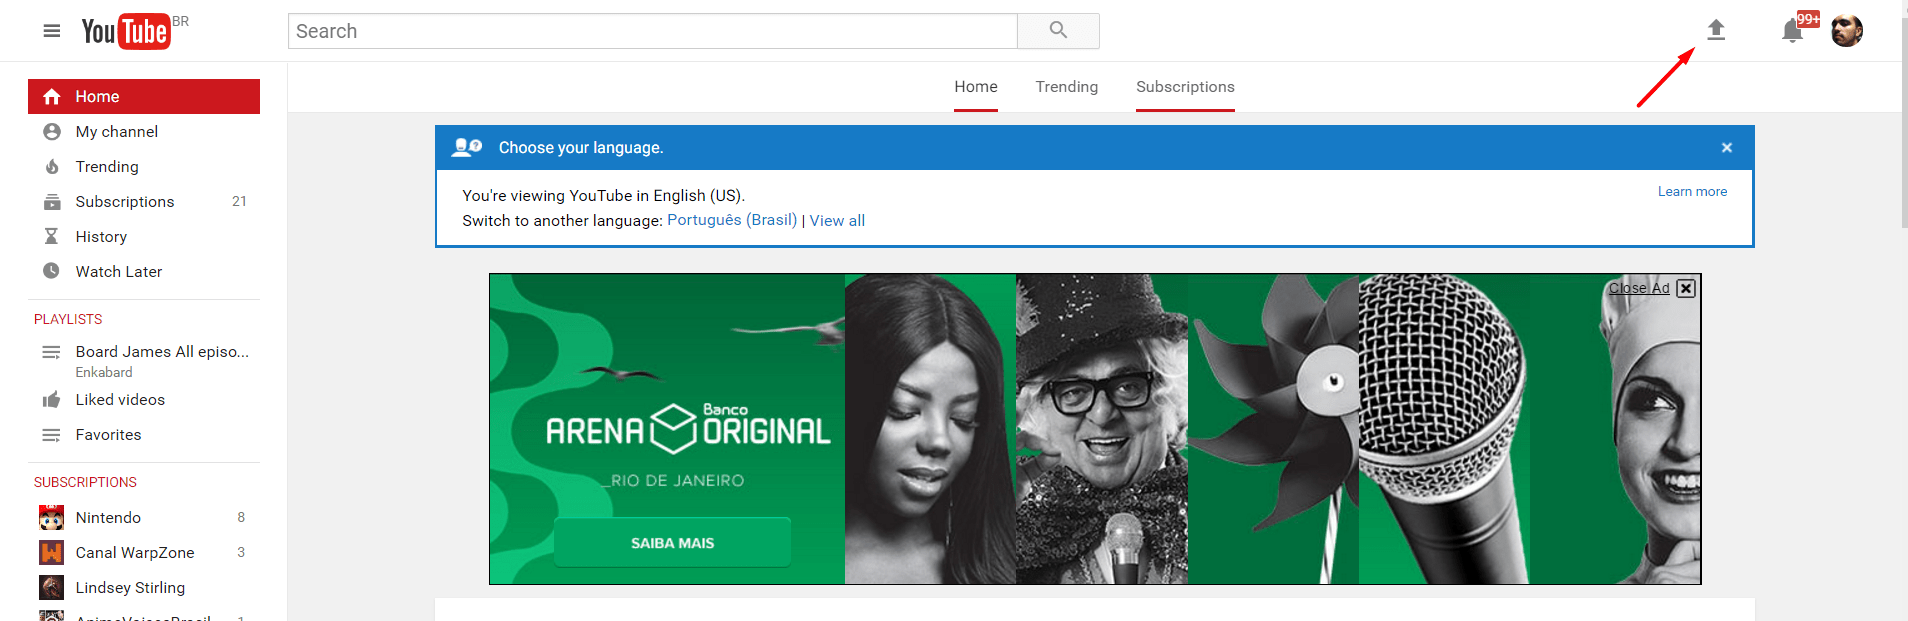Click the Trending flame icon

(52, 167)
